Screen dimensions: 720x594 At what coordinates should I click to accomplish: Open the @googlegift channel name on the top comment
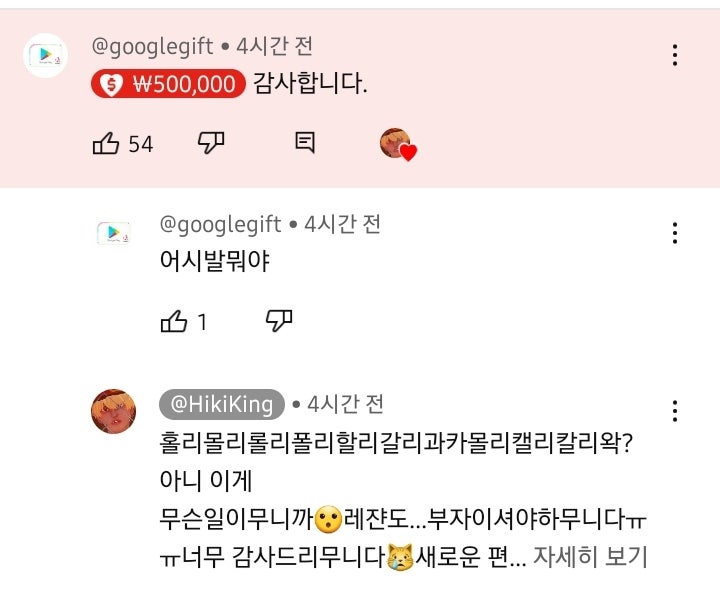(x=152, y=46)
